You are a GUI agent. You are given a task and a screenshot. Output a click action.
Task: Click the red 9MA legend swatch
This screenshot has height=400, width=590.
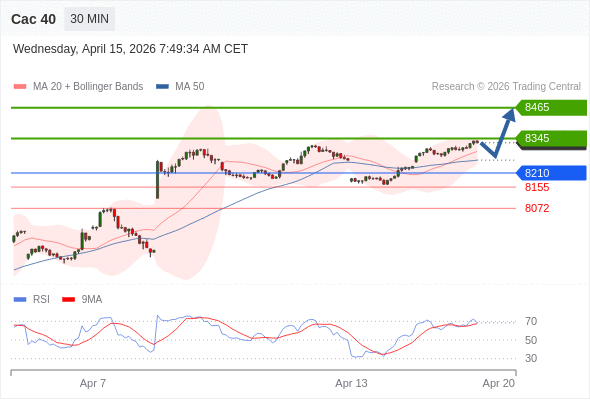(x=68, y=300)
